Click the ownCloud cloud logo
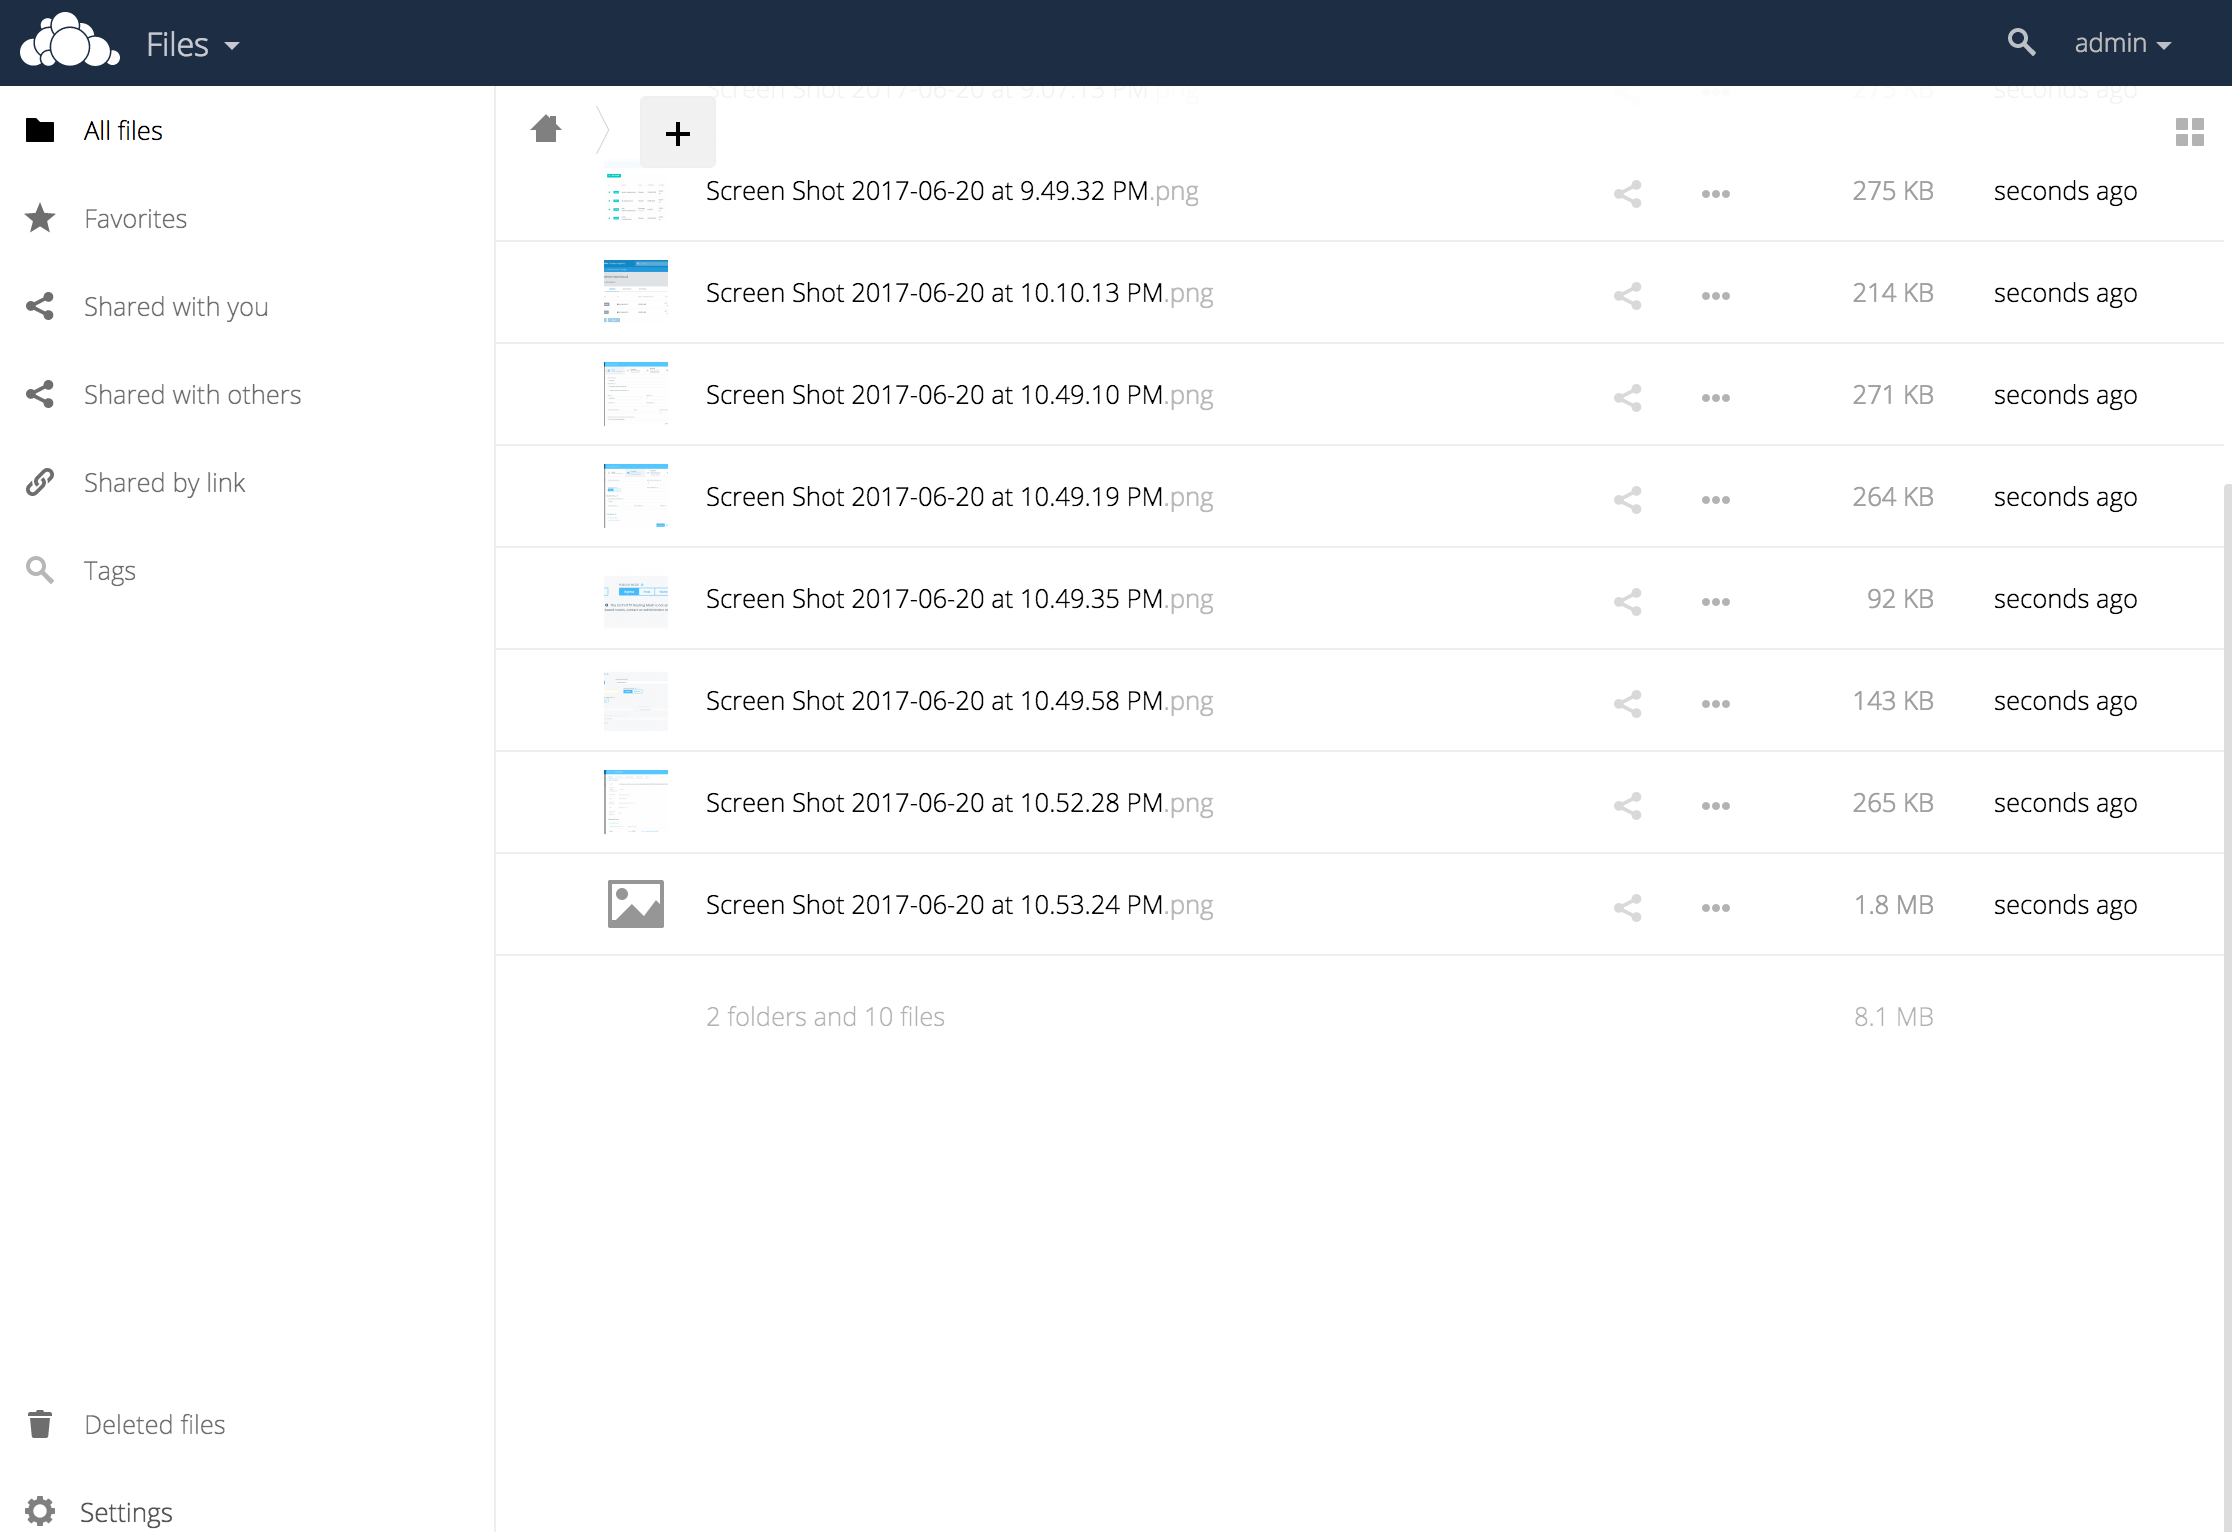Image resolution: width=2232 pixels, height=1532 pixels. [x=70, y=42]
